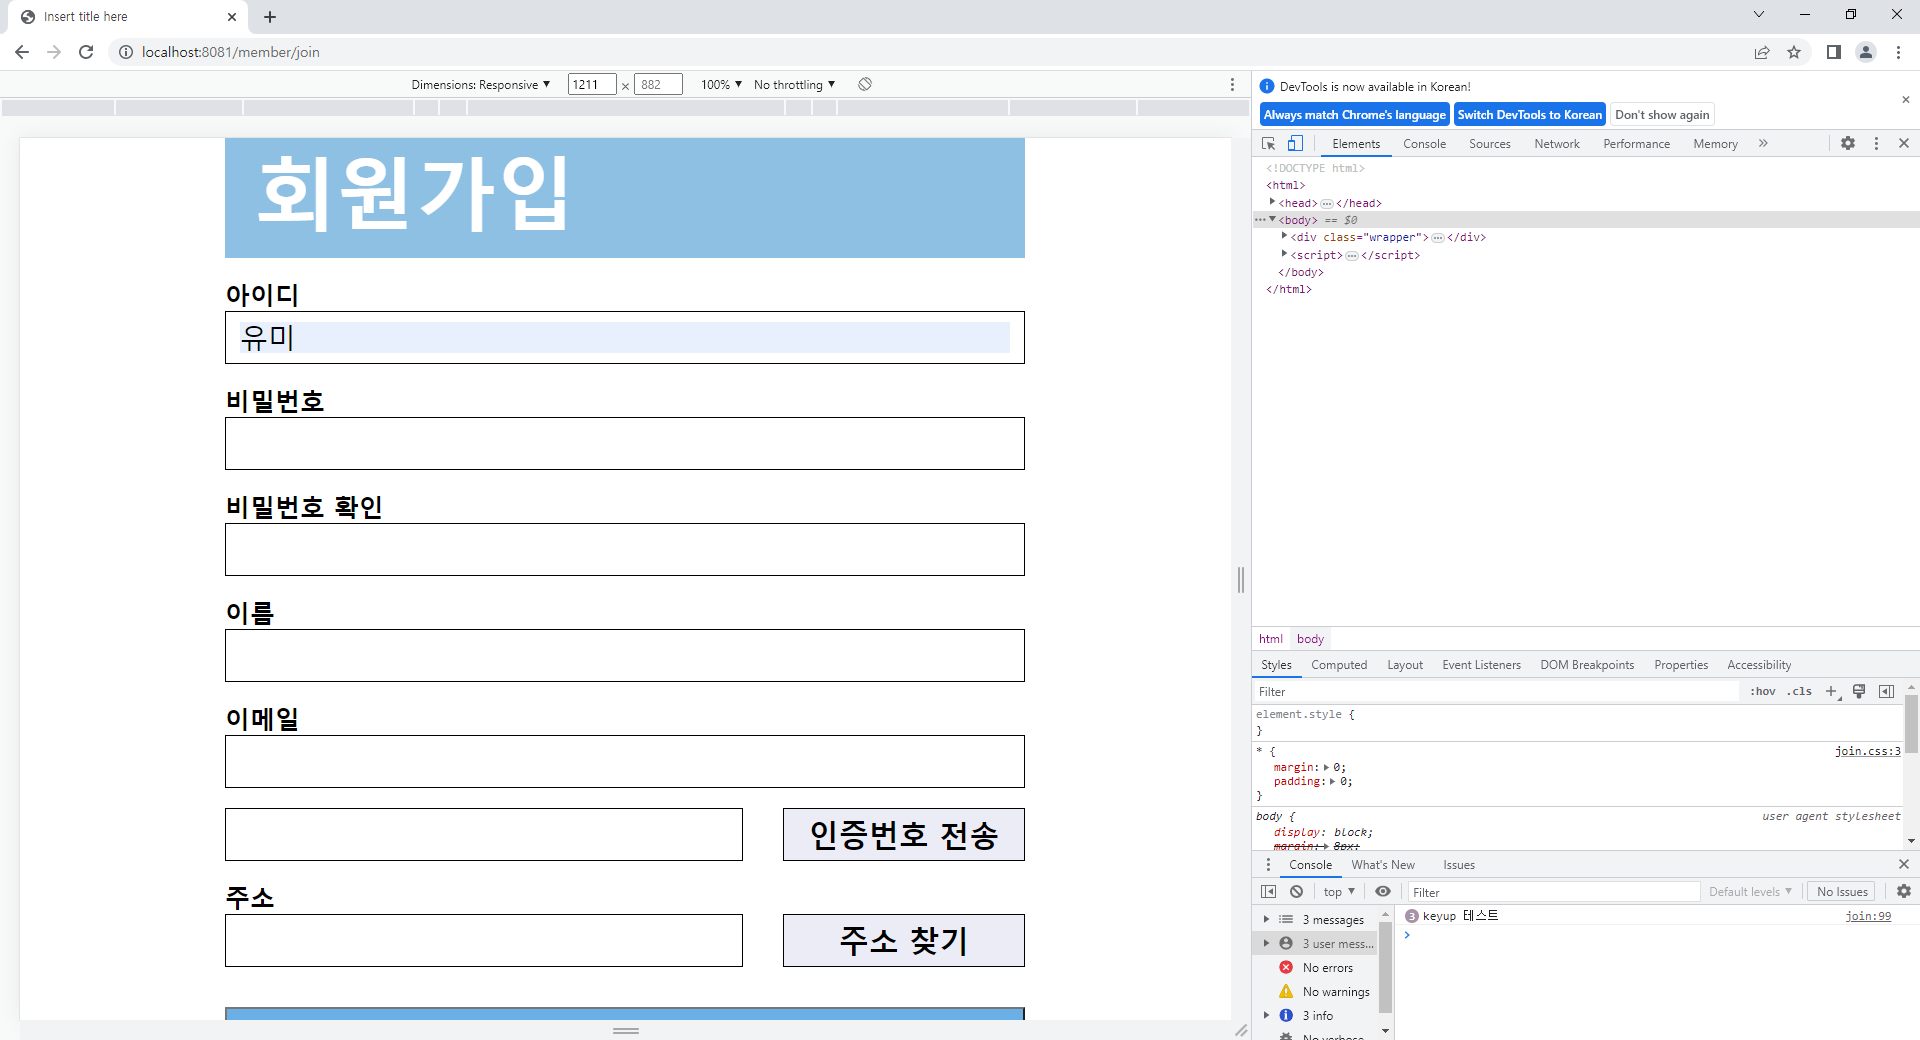Open DevTools settings gear near Memory tab
Viewport: 1920px width, 1040px height.
1848,144
